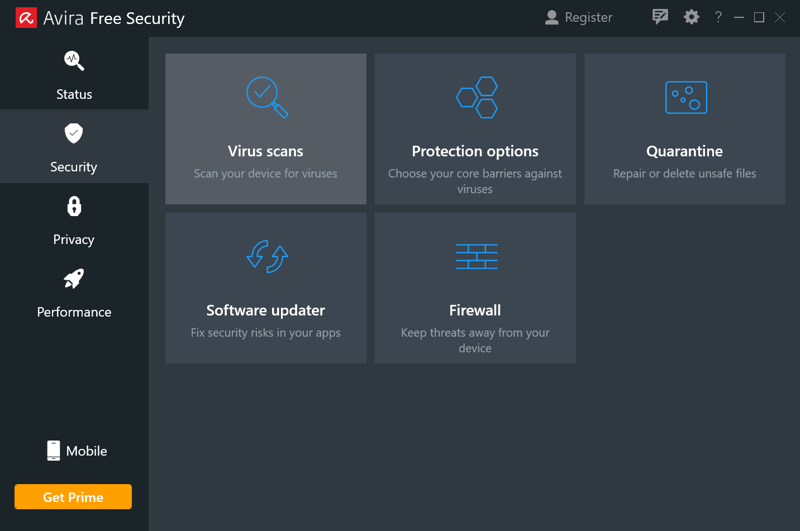This screenshot has width=800, height=531.
Task: Click the Avira red logo icon
Action: pos(26,18)
